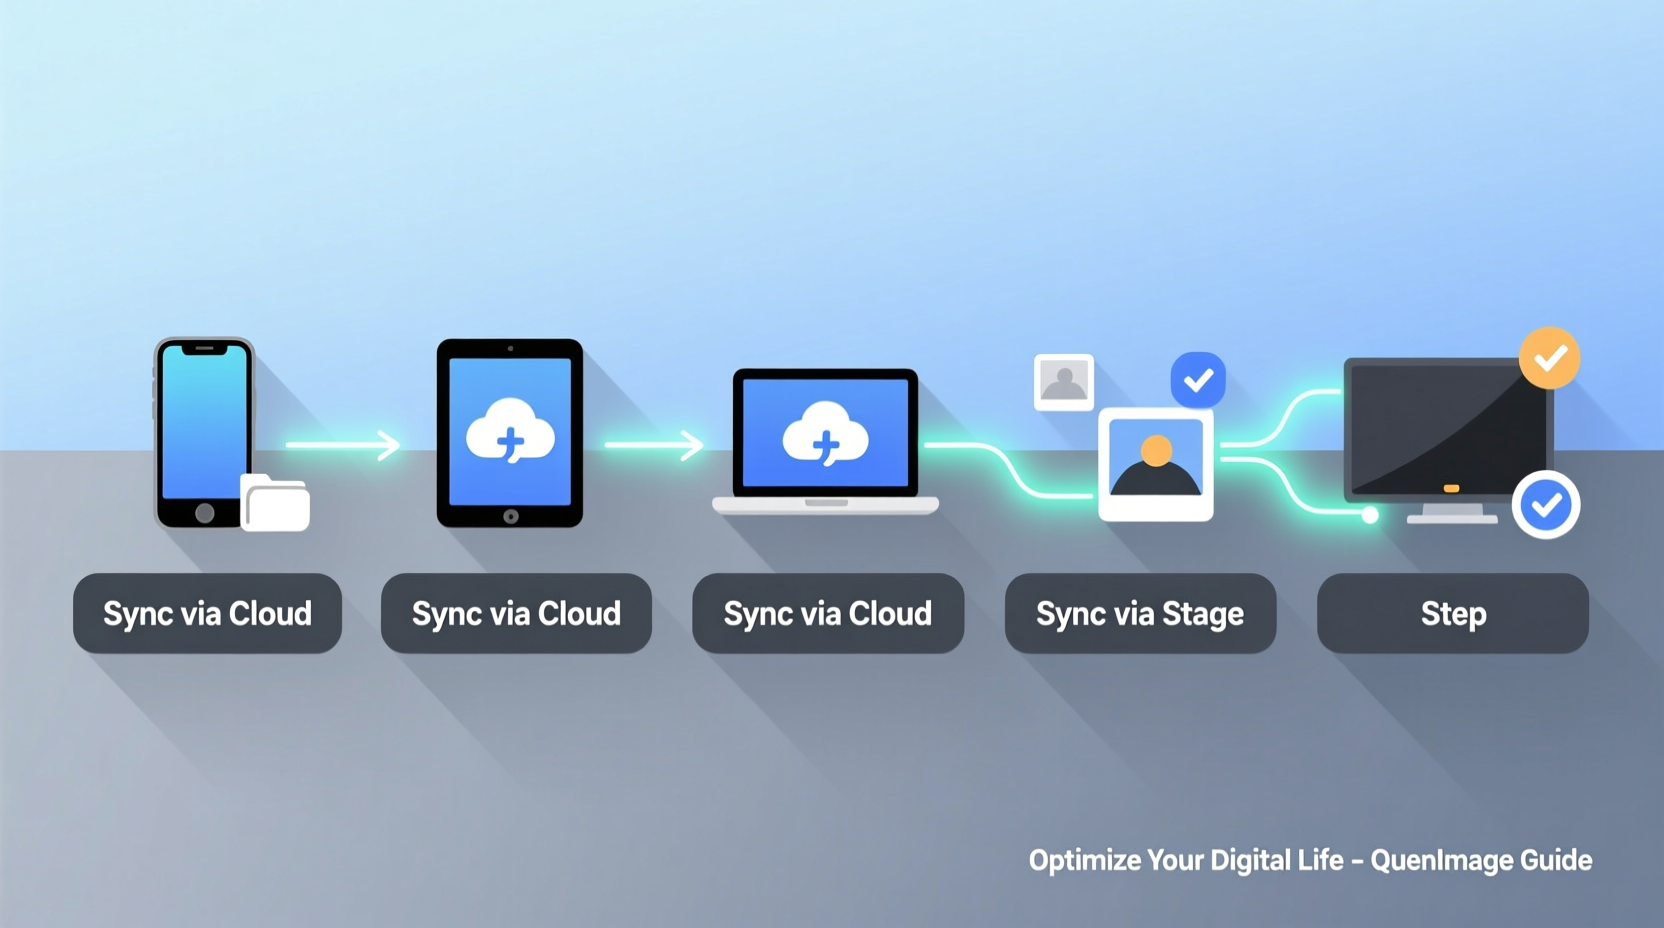1664x928 pixels.
Task: Select the cloud sync icon on the laptop screen
Action: coord(826,435)
